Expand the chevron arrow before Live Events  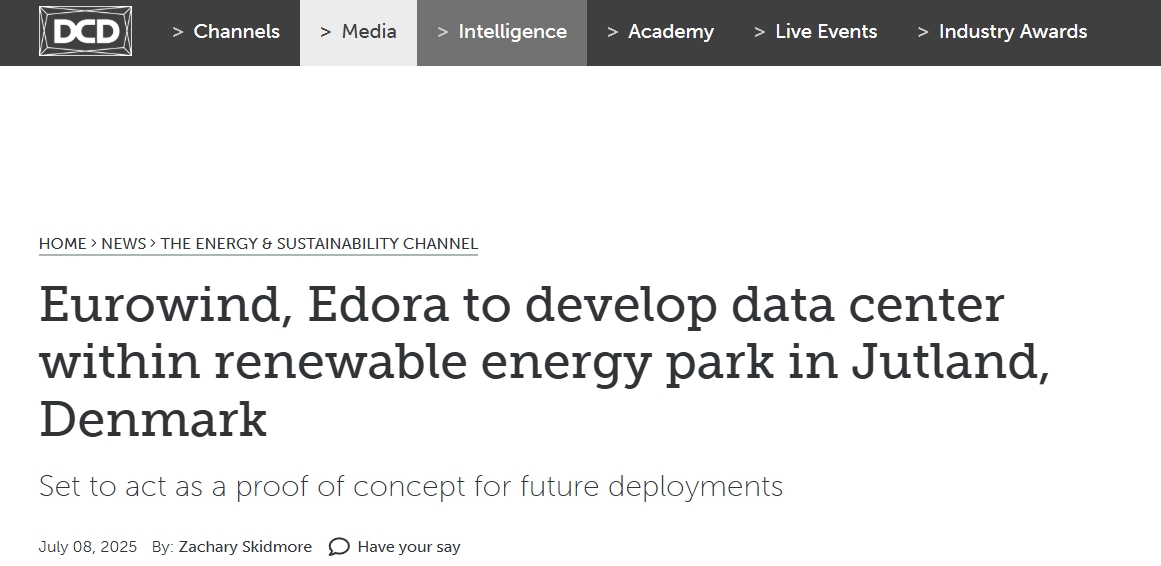(760, 33)
